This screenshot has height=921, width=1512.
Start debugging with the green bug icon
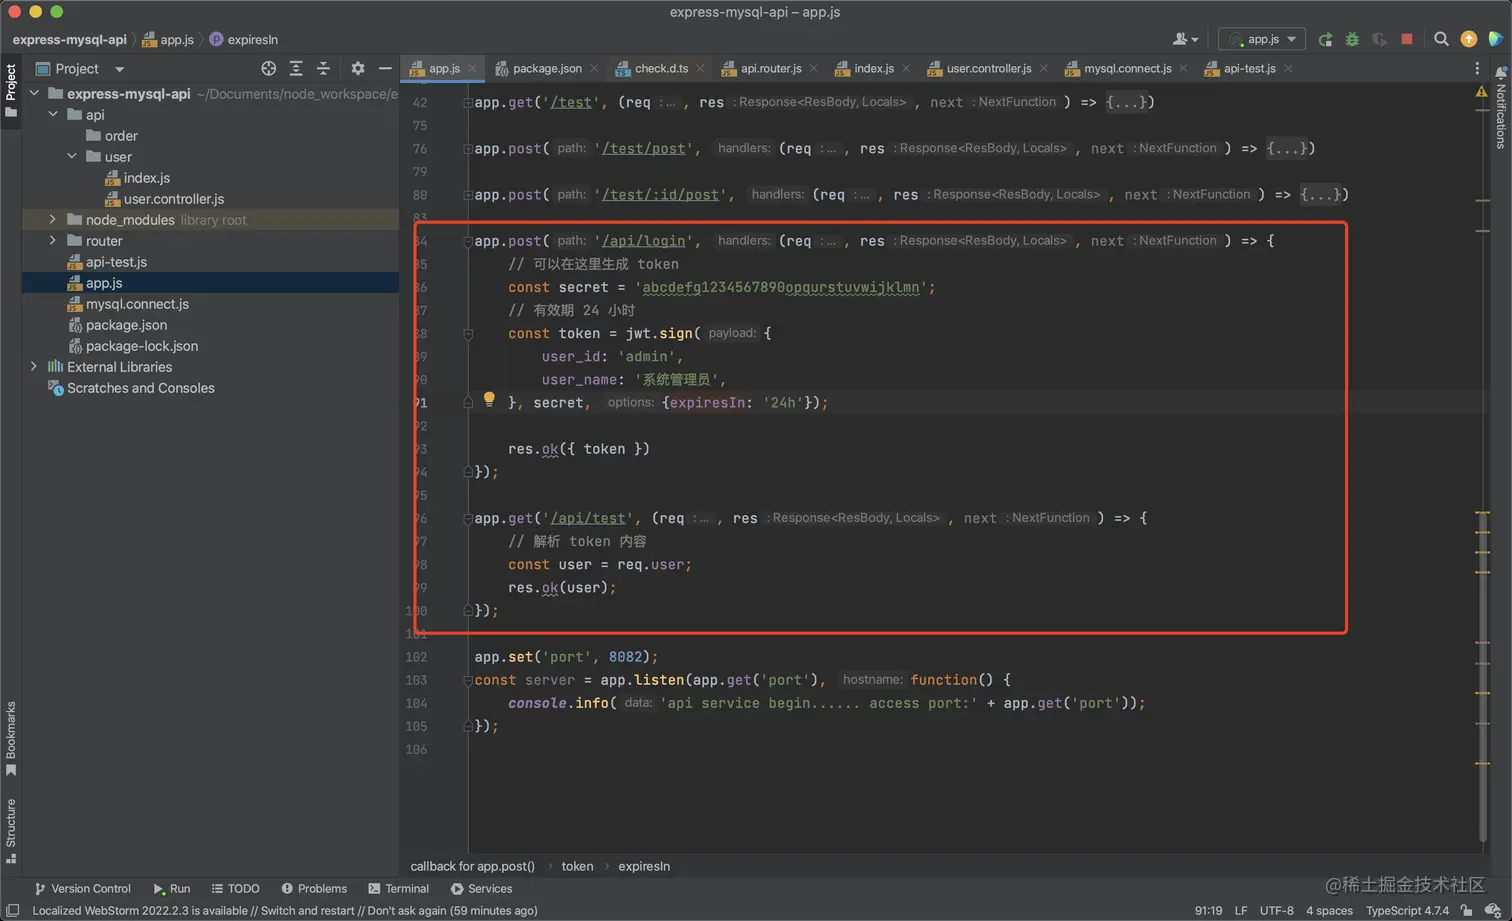[x=1352, y=39]
